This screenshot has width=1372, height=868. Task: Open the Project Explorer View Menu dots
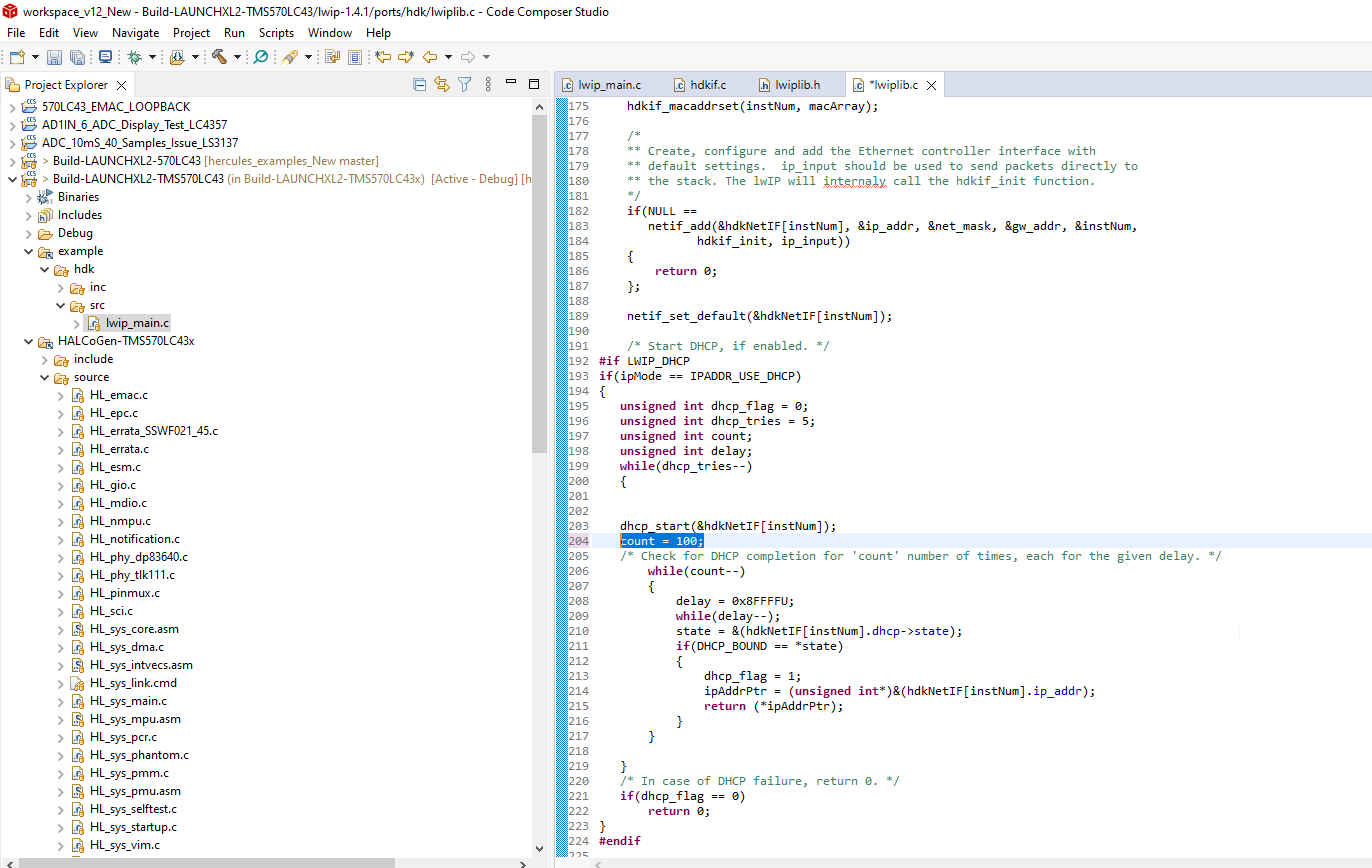(x=487, y=85)
